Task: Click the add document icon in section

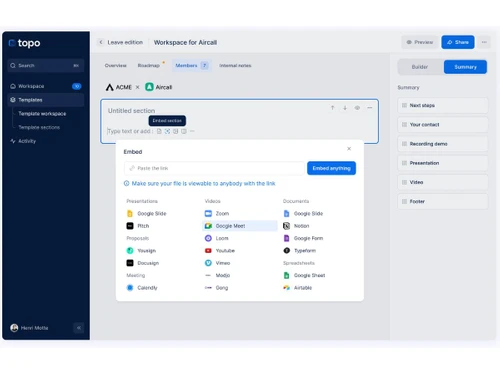Action: [159, 131]
